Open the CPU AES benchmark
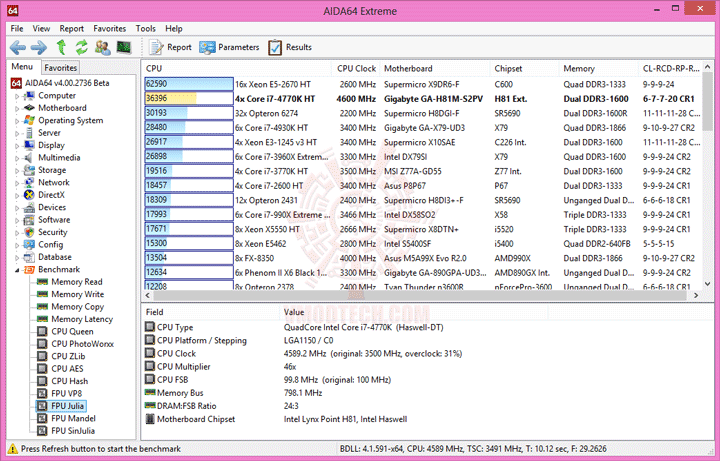Viewport: 720px width, 461px height. tap(67, 368)
